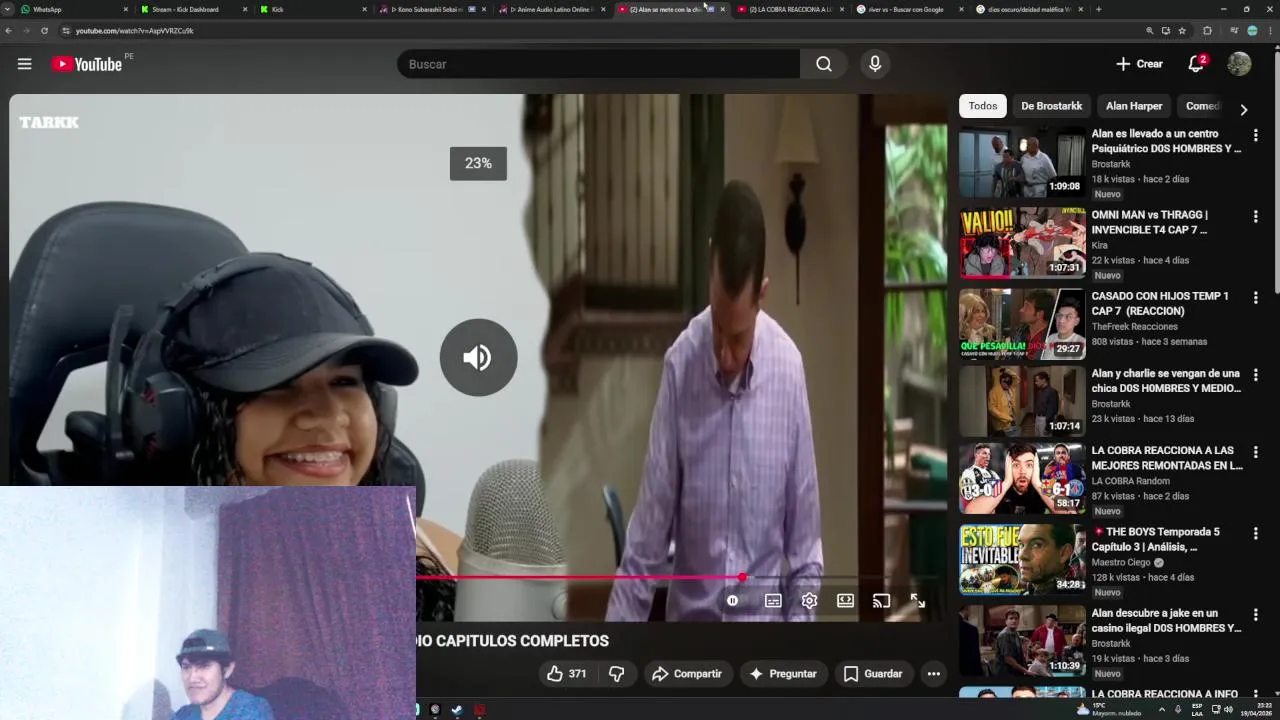Start voice search with the microphone
This screenshot has width=1280, height=720.
click(875, 64)
